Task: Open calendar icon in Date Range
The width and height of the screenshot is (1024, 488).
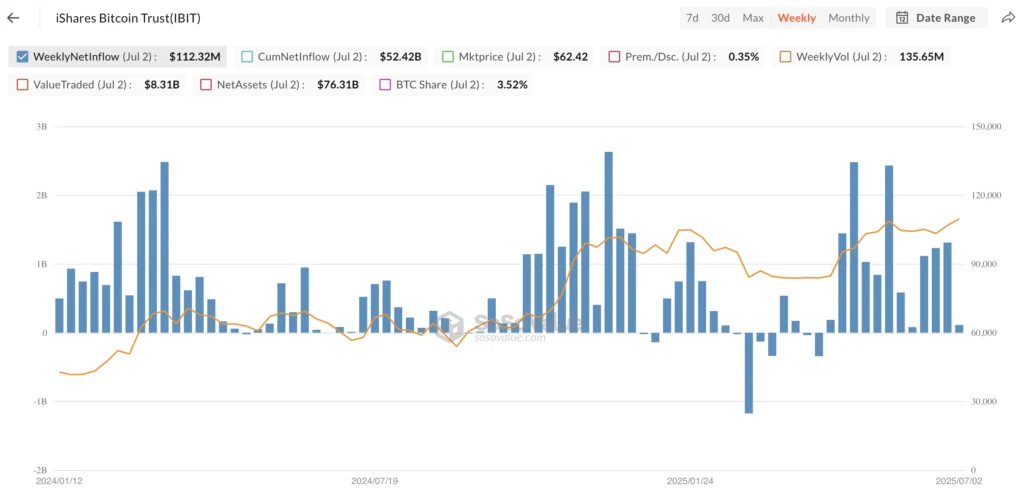Action: (x=902, y=18)
